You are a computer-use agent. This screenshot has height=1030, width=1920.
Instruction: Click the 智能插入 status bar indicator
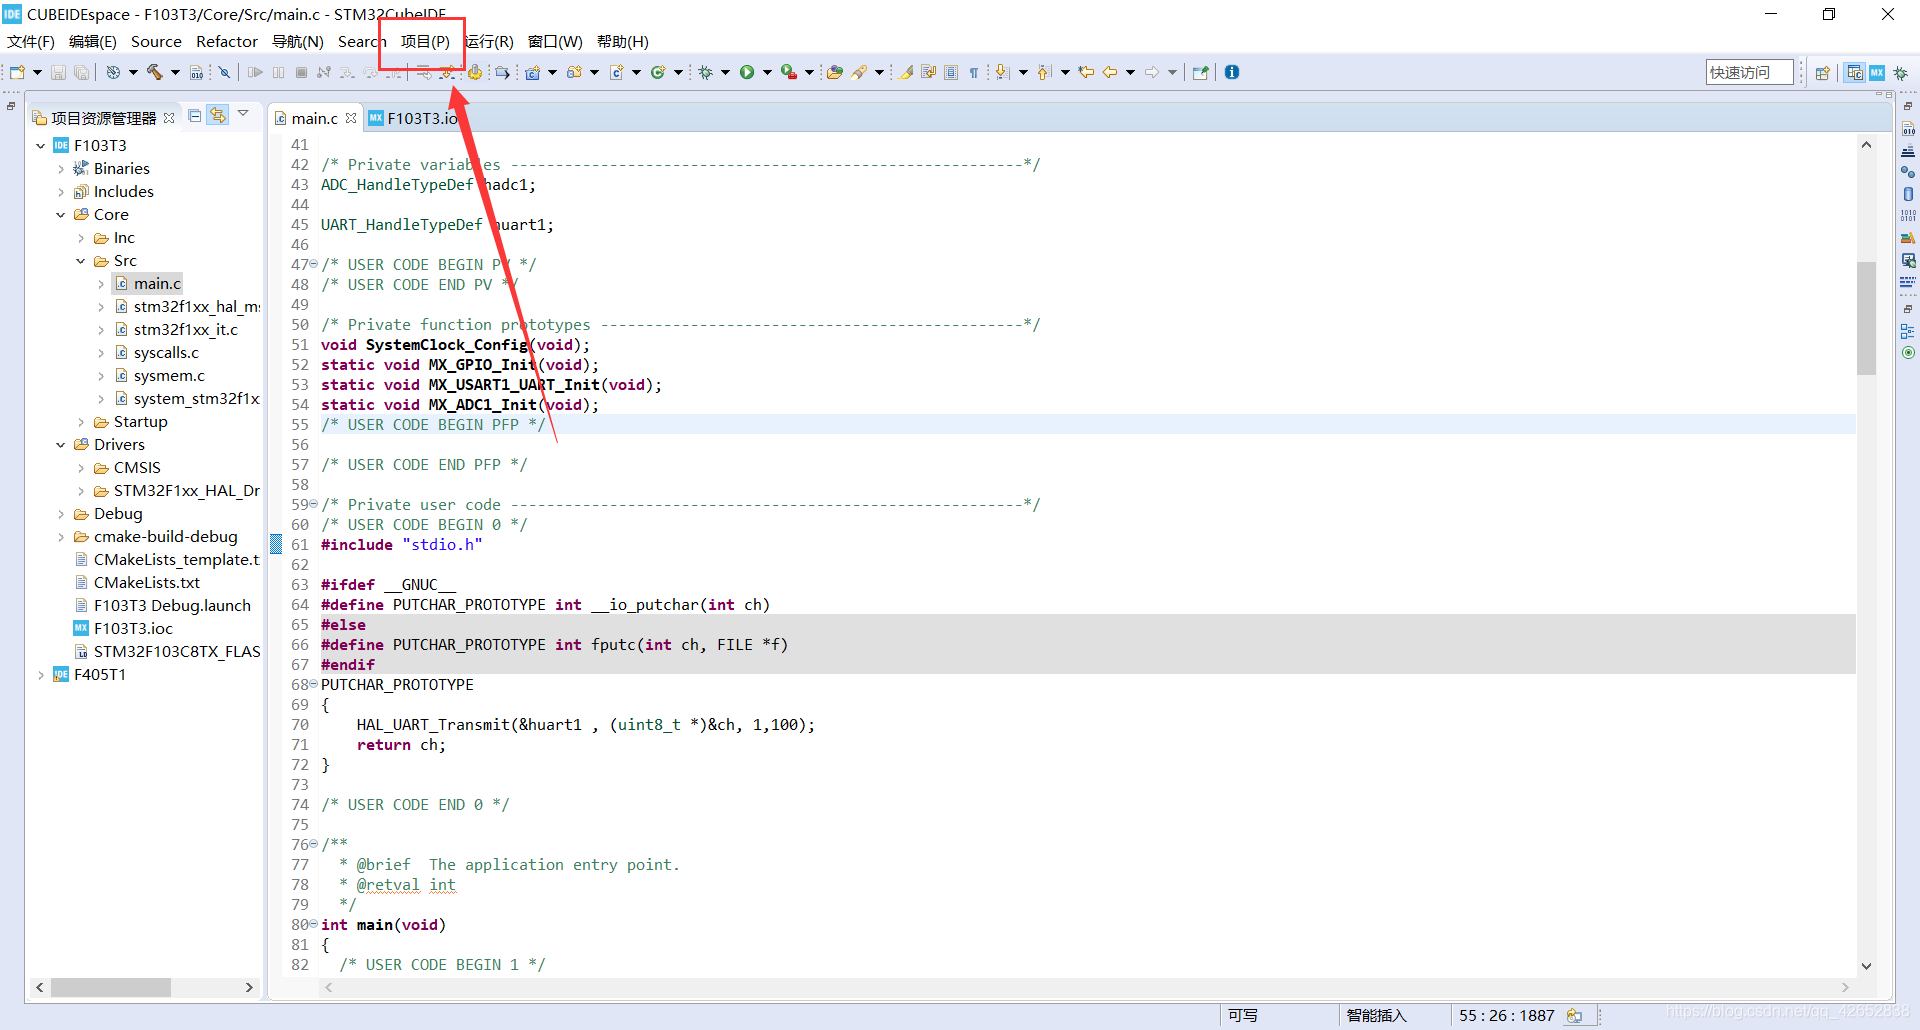tap(1377, 1015)
